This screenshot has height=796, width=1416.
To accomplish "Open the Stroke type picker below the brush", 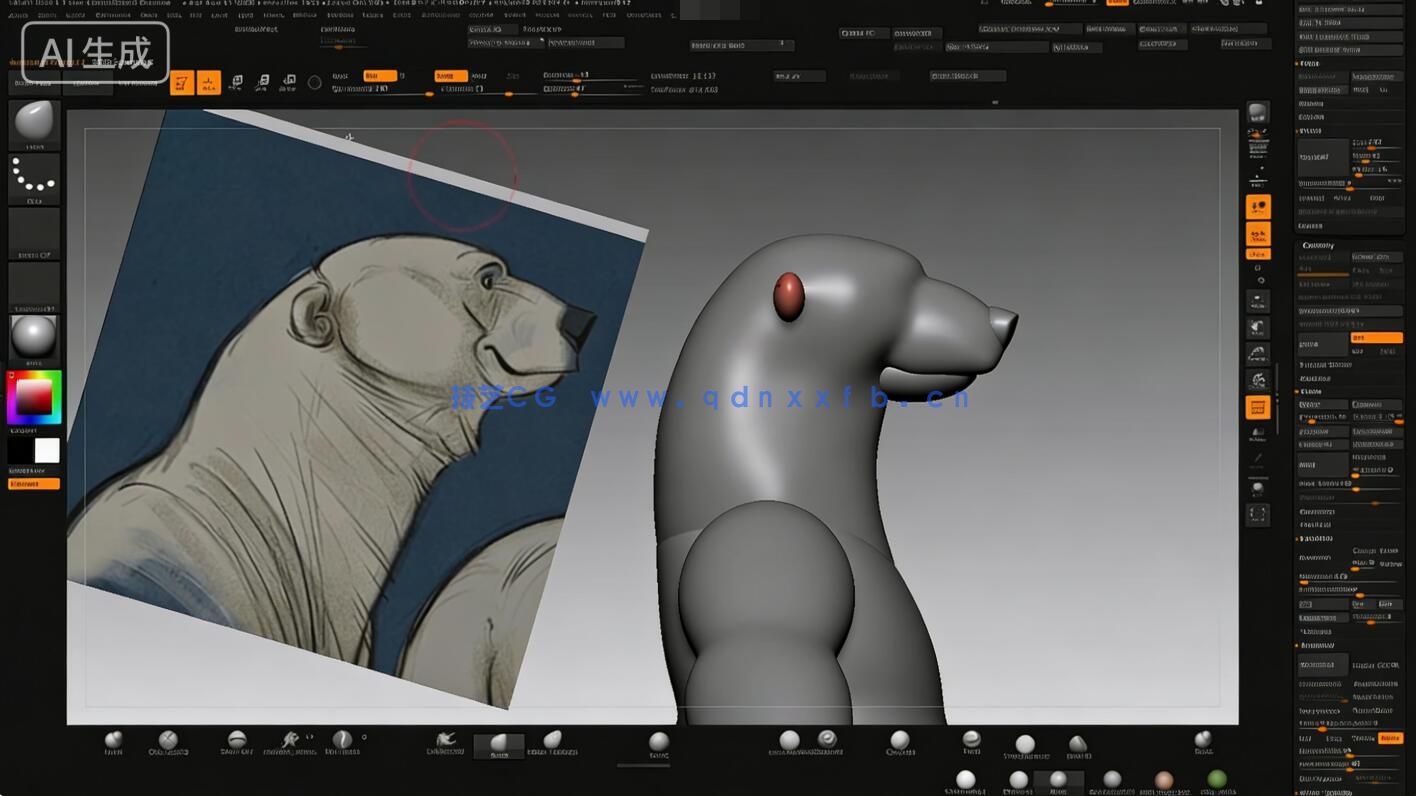I will (34, 177).
